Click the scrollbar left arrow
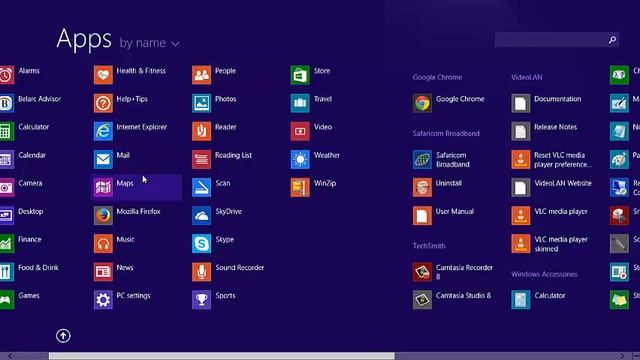 tap(10, 356)
